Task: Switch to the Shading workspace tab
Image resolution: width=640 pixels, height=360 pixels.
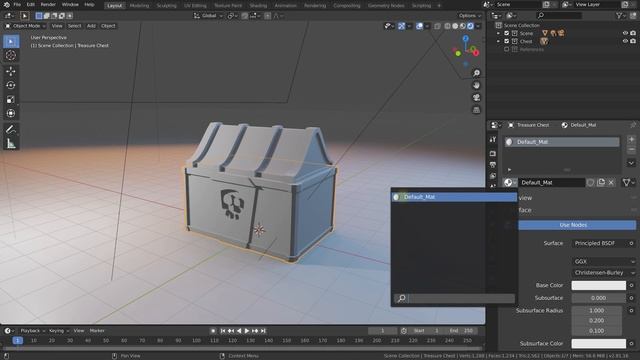Action: coord(258,6)
